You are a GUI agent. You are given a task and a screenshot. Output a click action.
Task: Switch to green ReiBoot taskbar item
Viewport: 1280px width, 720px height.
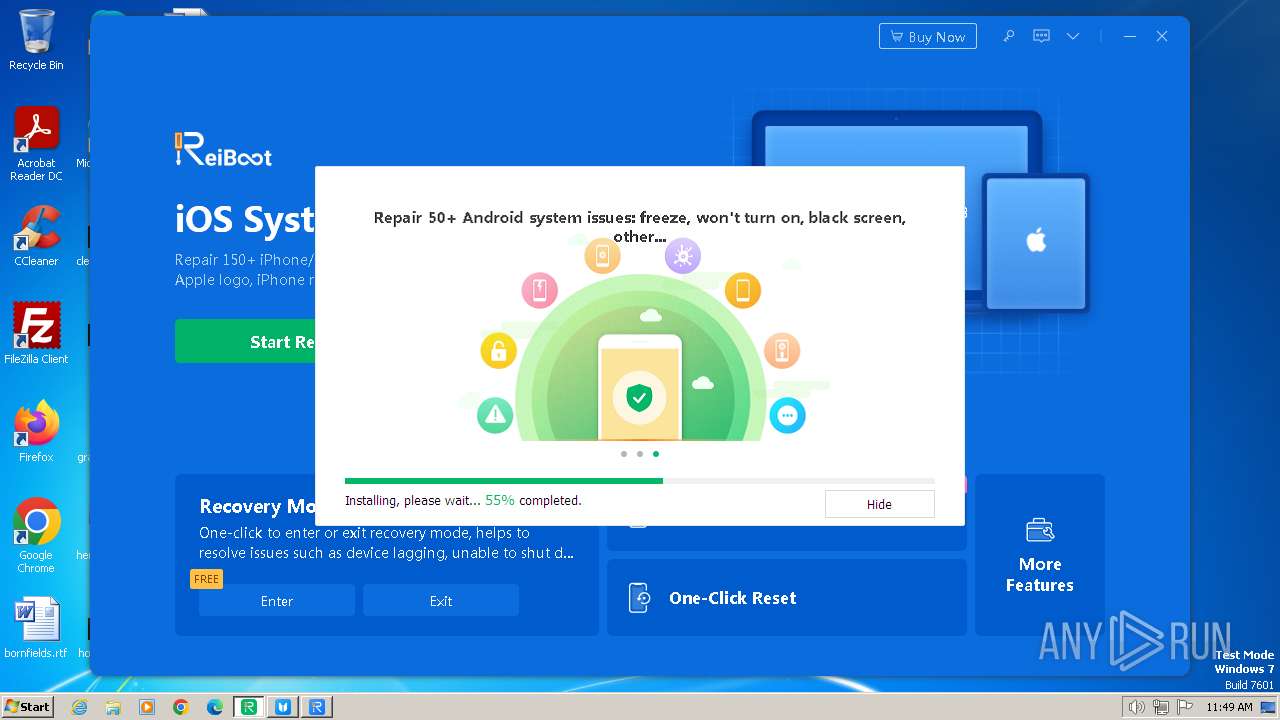249,707
